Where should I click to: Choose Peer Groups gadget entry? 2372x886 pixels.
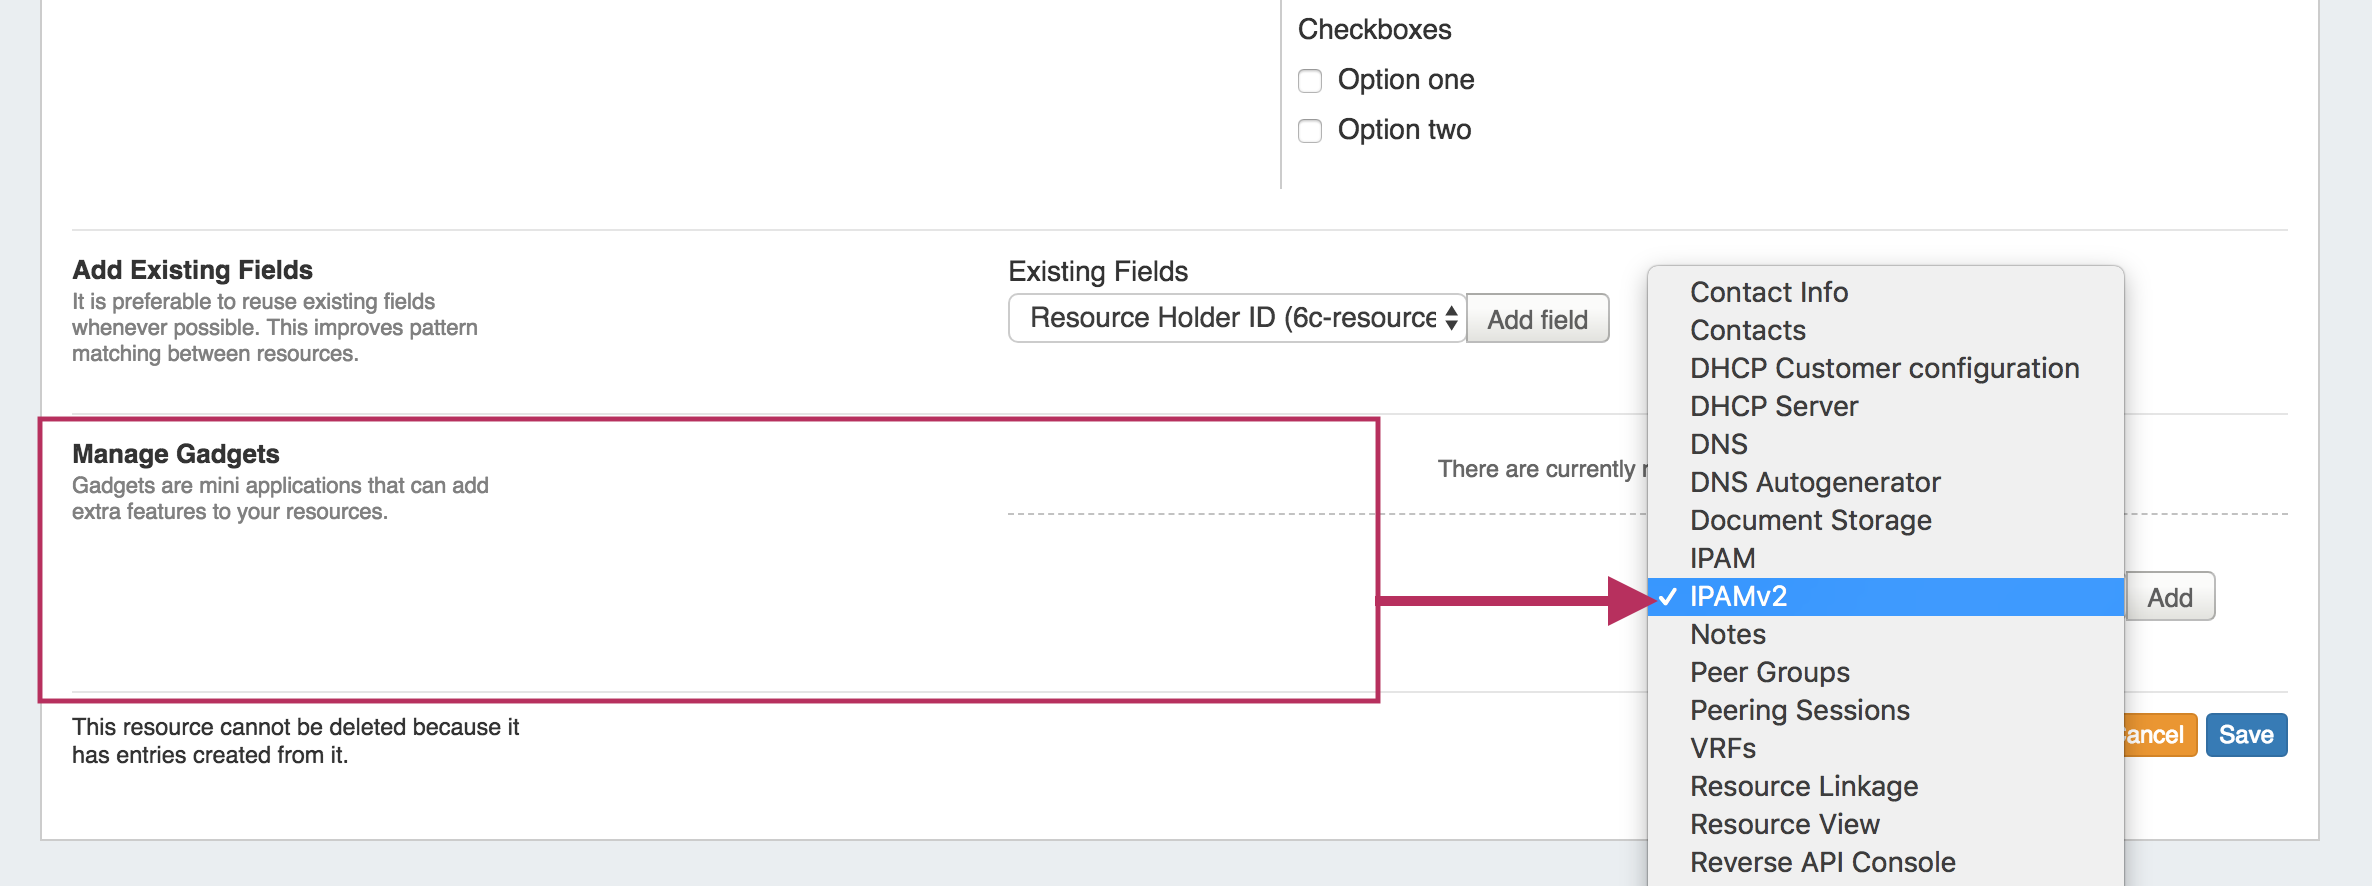[1769, 672]
